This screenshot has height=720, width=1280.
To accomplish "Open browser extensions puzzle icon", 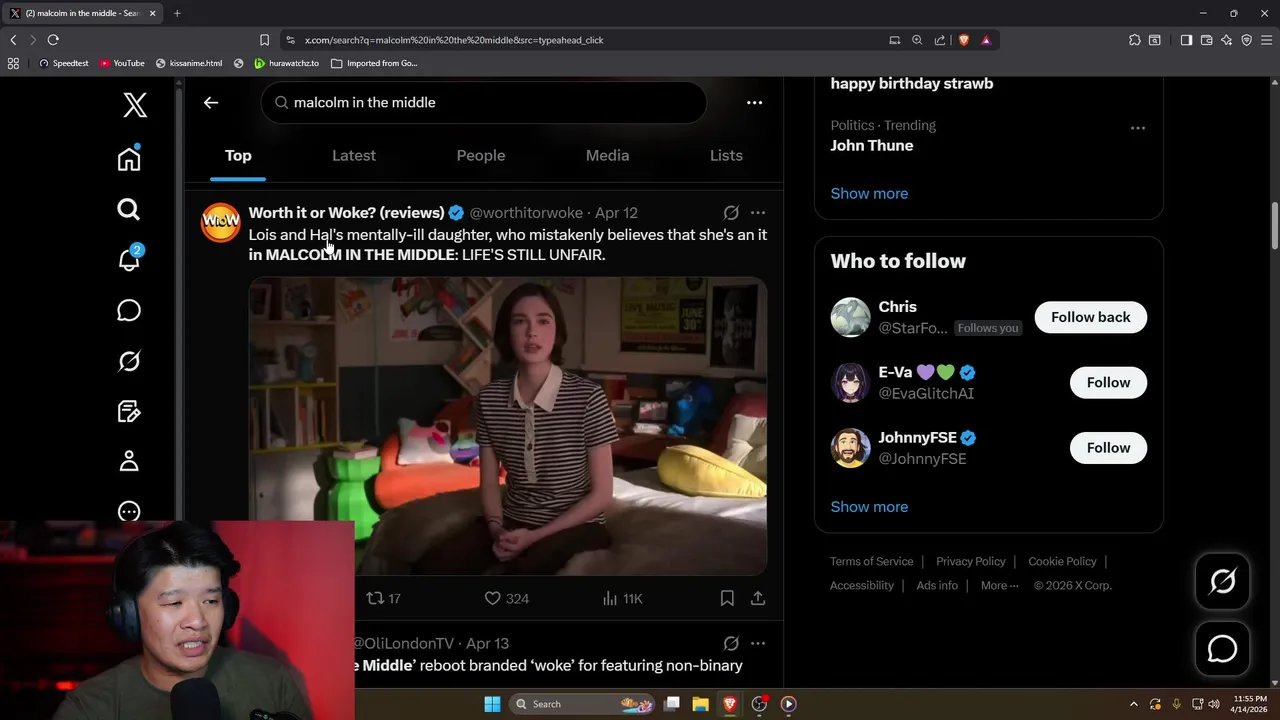I will [x=1134, y=40].
